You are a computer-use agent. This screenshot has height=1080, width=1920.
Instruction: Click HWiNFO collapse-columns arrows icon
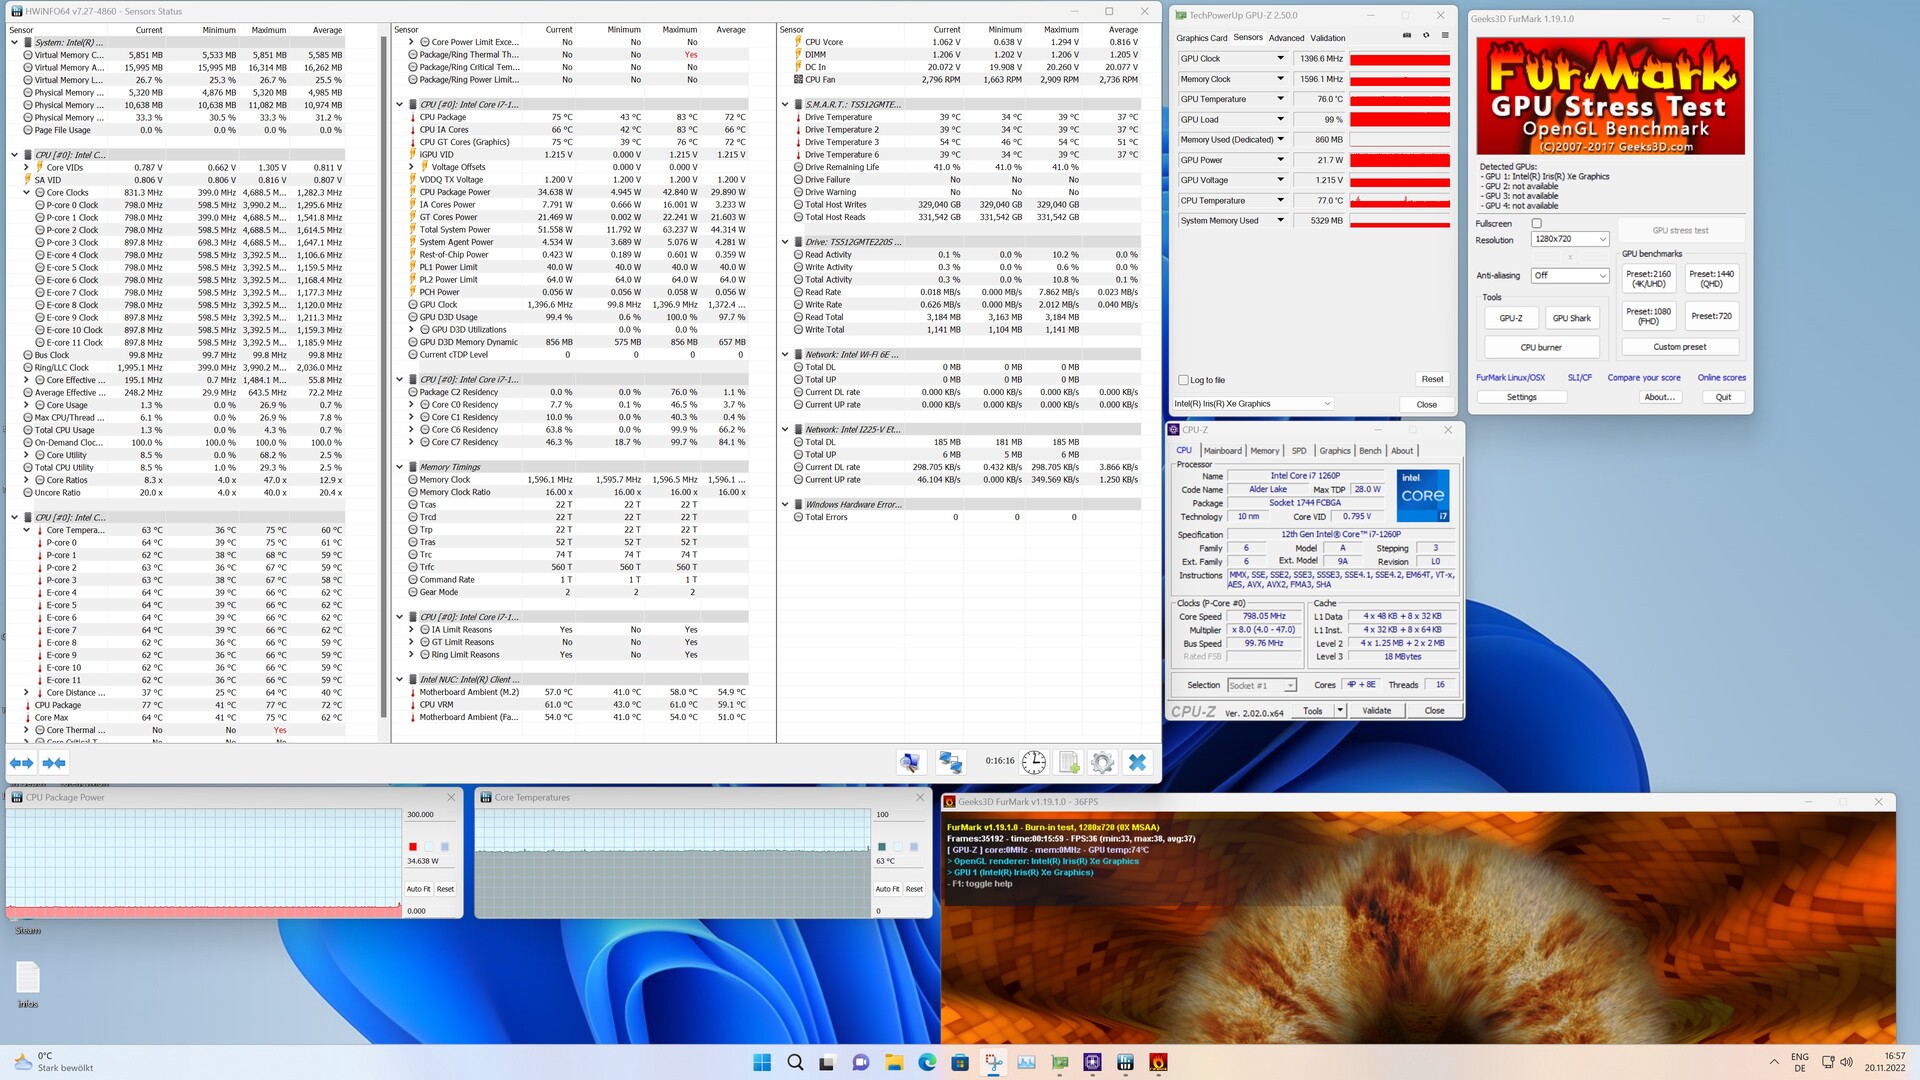(54, 763)
